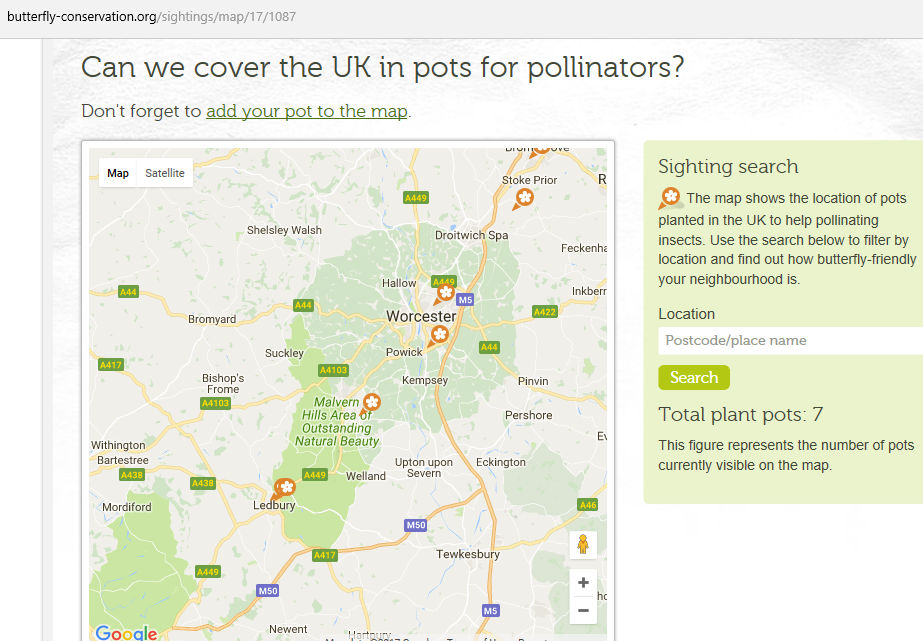Zoom in on the map
Viewport: 923px width, 641px height.
point(583,582)
